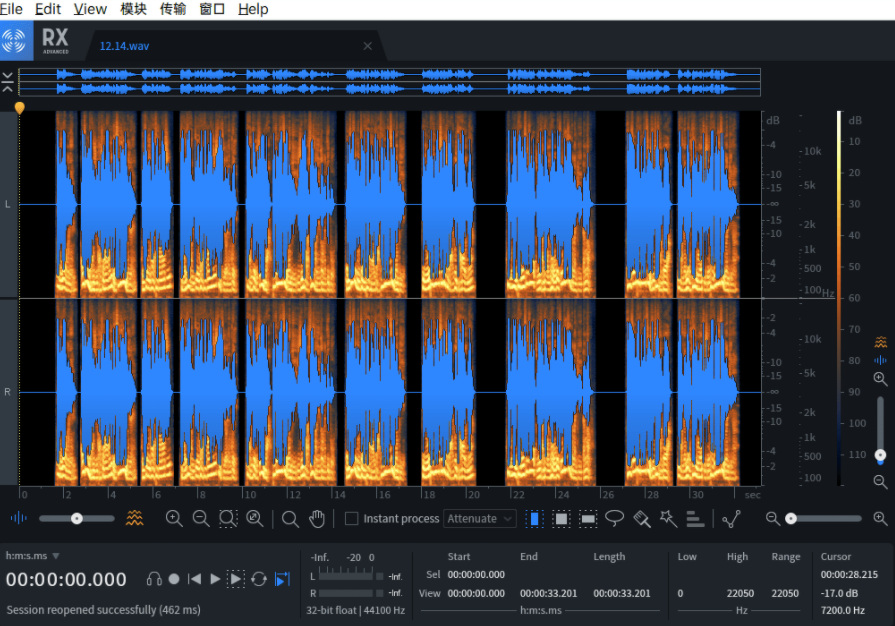Select the frequency selection tool
The image size is (895, 626).
tap(588, 518)
